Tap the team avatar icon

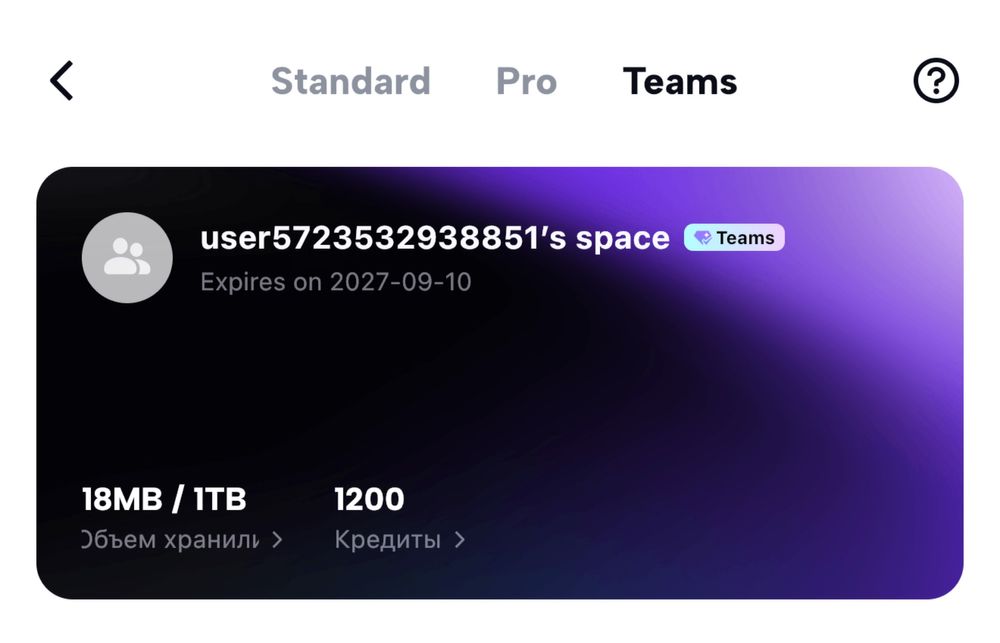point(127,257)
